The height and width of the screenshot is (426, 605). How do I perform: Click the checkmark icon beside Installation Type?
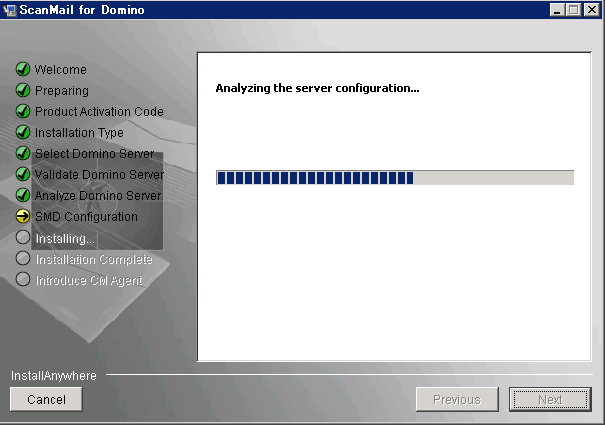pos(23,133)
